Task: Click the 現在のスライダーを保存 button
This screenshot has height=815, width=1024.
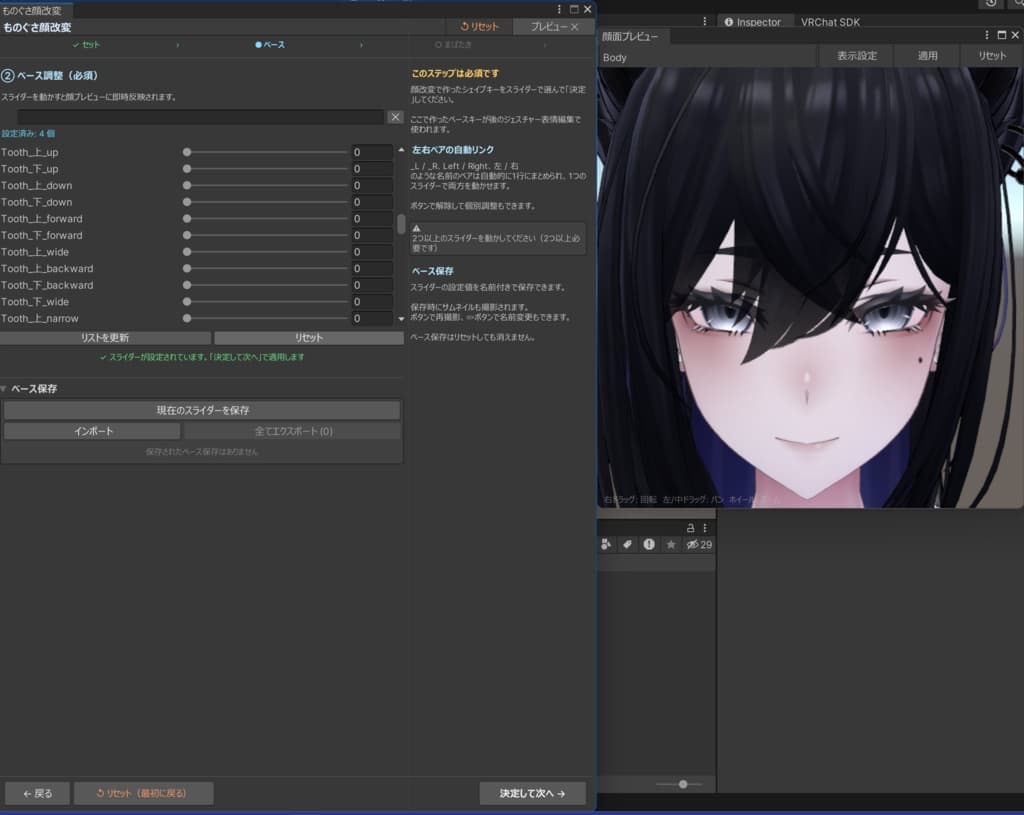Action: [202, 410]
